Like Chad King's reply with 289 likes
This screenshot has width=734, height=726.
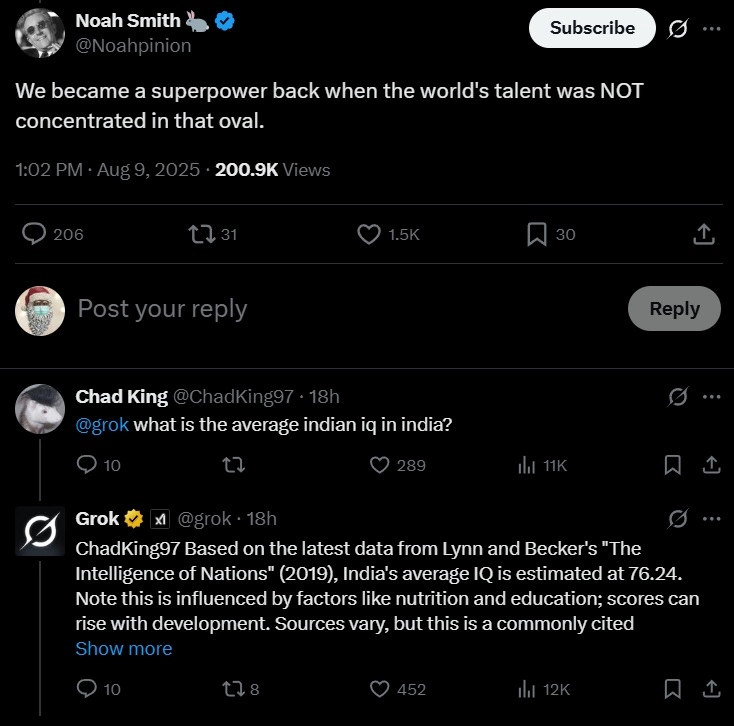tap(397, 465)
